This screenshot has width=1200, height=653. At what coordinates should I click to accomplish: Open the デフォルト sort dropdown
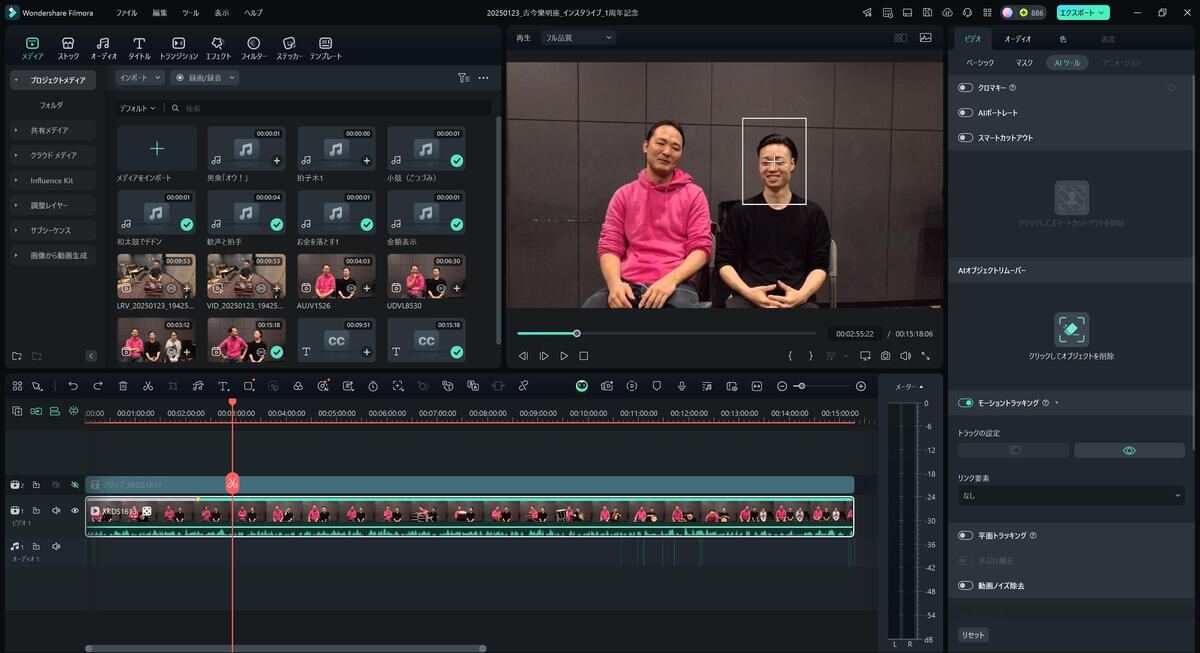(138, 108)
